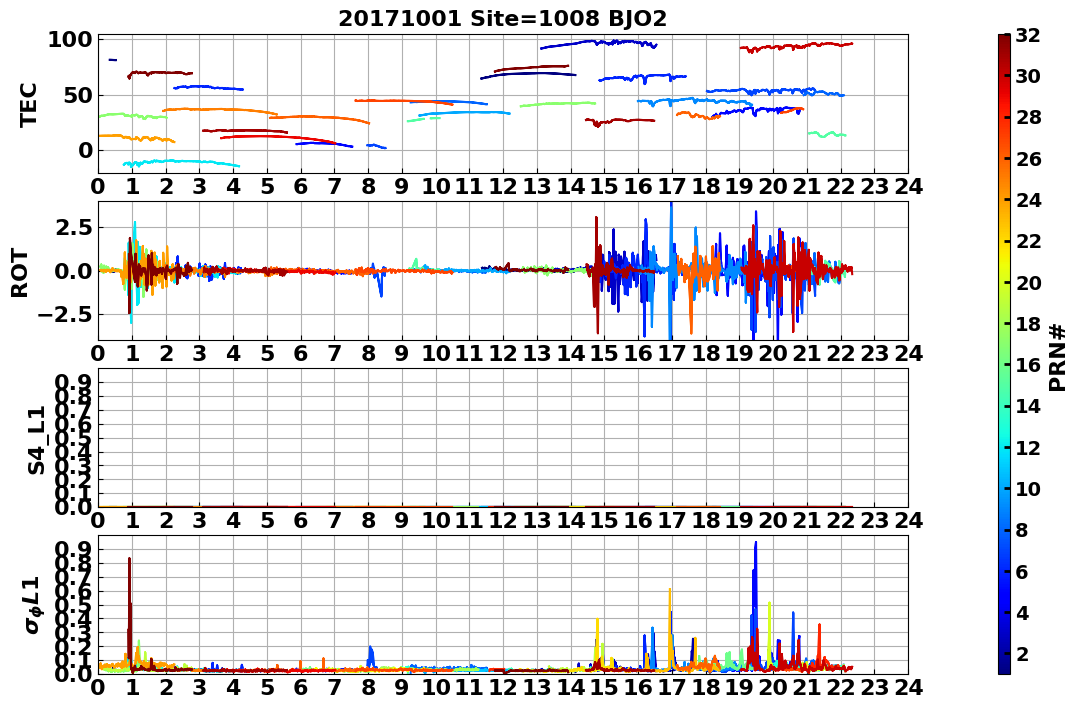Click the ROT y-axis label
Viewport: 1077px width, 709px height.
click(x=20, y=273)
